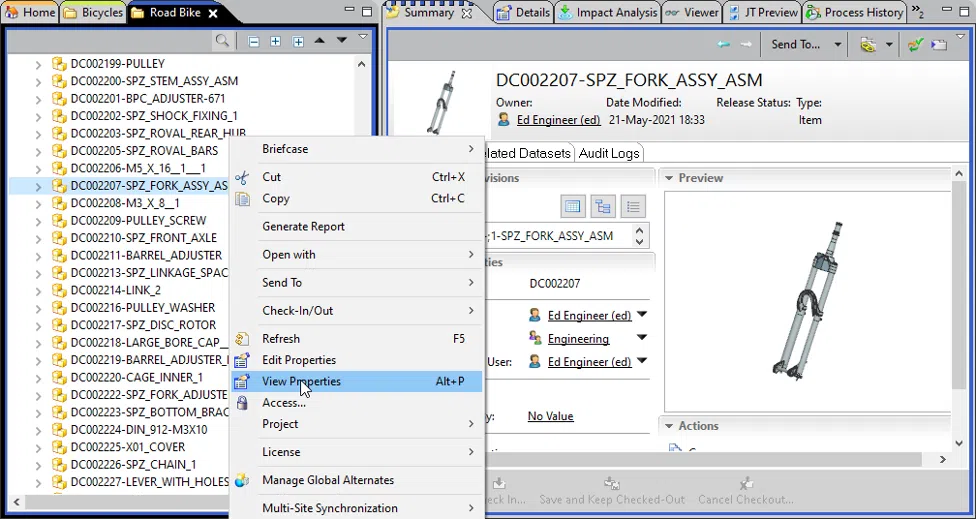
Task: Click the No Value link
Action: (x=550, y=416)
